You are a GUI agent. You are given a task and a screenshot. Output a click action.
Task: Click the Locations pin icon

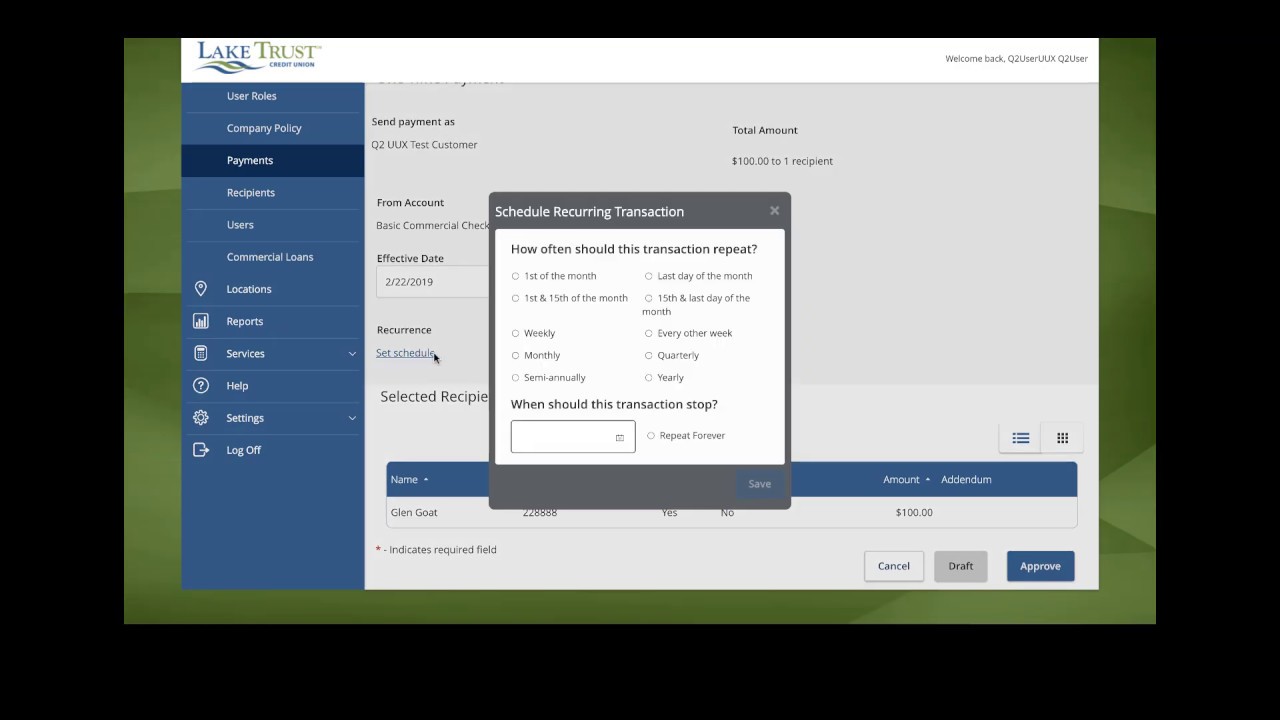coord(201,289)
